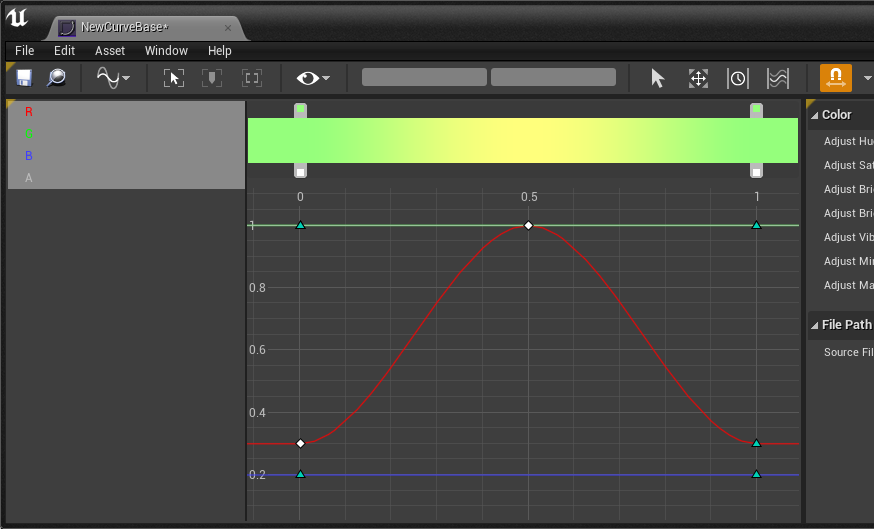Toggle the eye view options icon
This screenshot has height=529, width=874.
pos(308,78)
